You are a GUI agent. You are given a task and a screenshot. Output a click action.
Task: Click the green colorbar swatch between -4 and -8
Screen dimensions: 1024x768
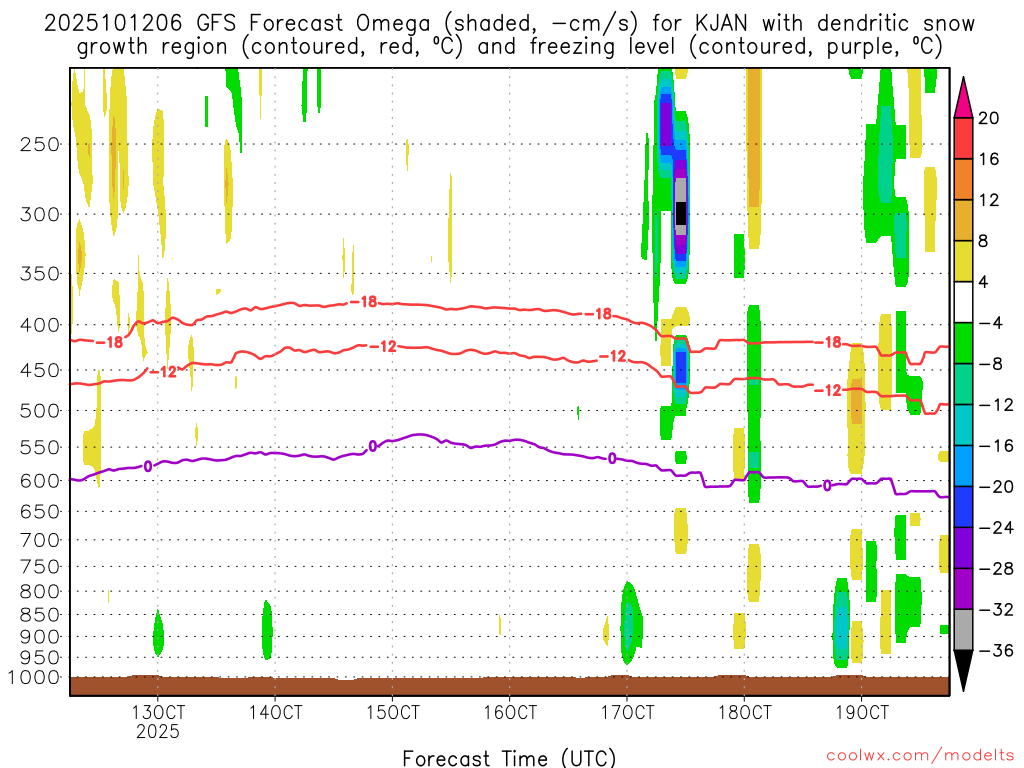[963, 343]
